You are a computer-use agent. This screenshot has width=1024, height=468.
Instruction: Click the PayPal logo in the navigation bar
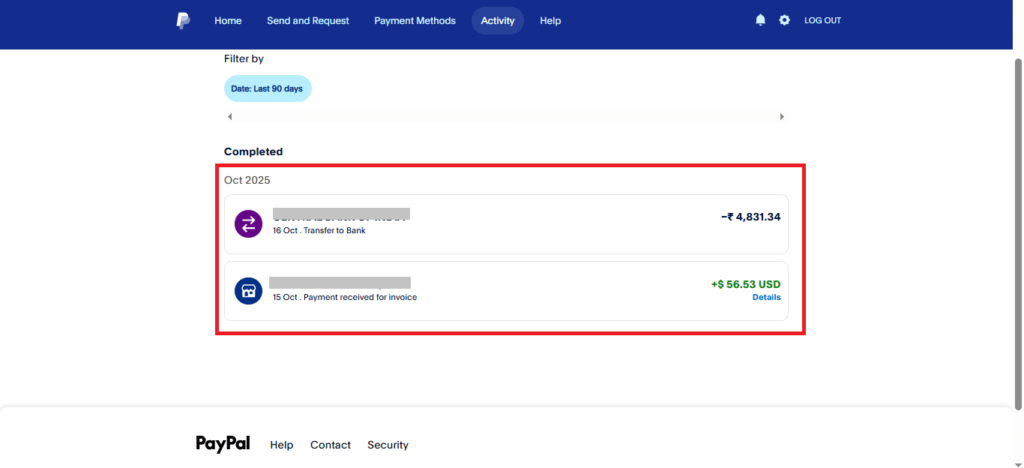pyautogui.click(x=183, y=21)
